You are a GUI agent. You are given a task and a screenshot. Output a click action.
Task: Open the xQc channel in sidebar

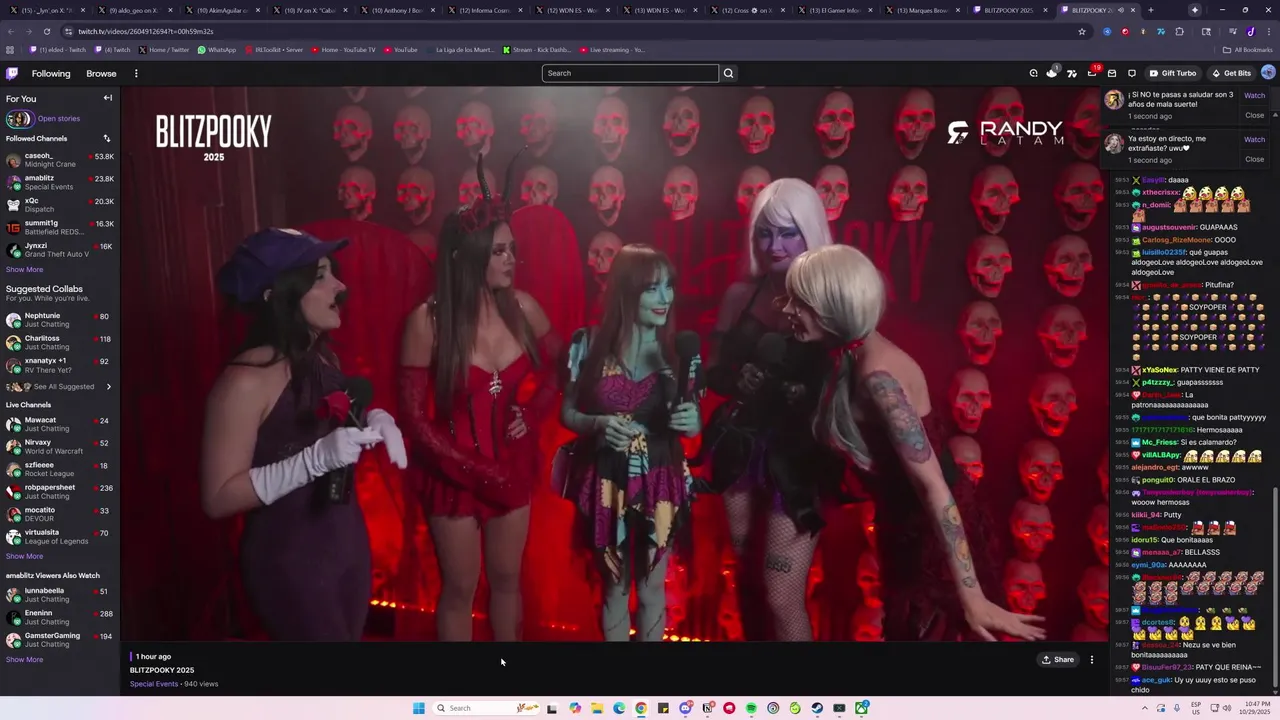pyautogui.click(x=60, y=205)
